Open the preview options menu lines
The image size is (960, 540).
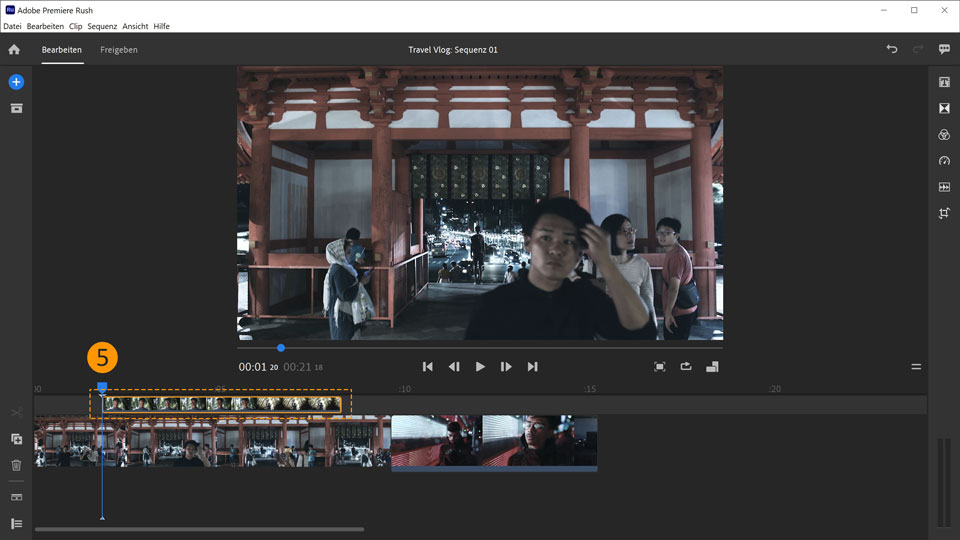(916, 367)
